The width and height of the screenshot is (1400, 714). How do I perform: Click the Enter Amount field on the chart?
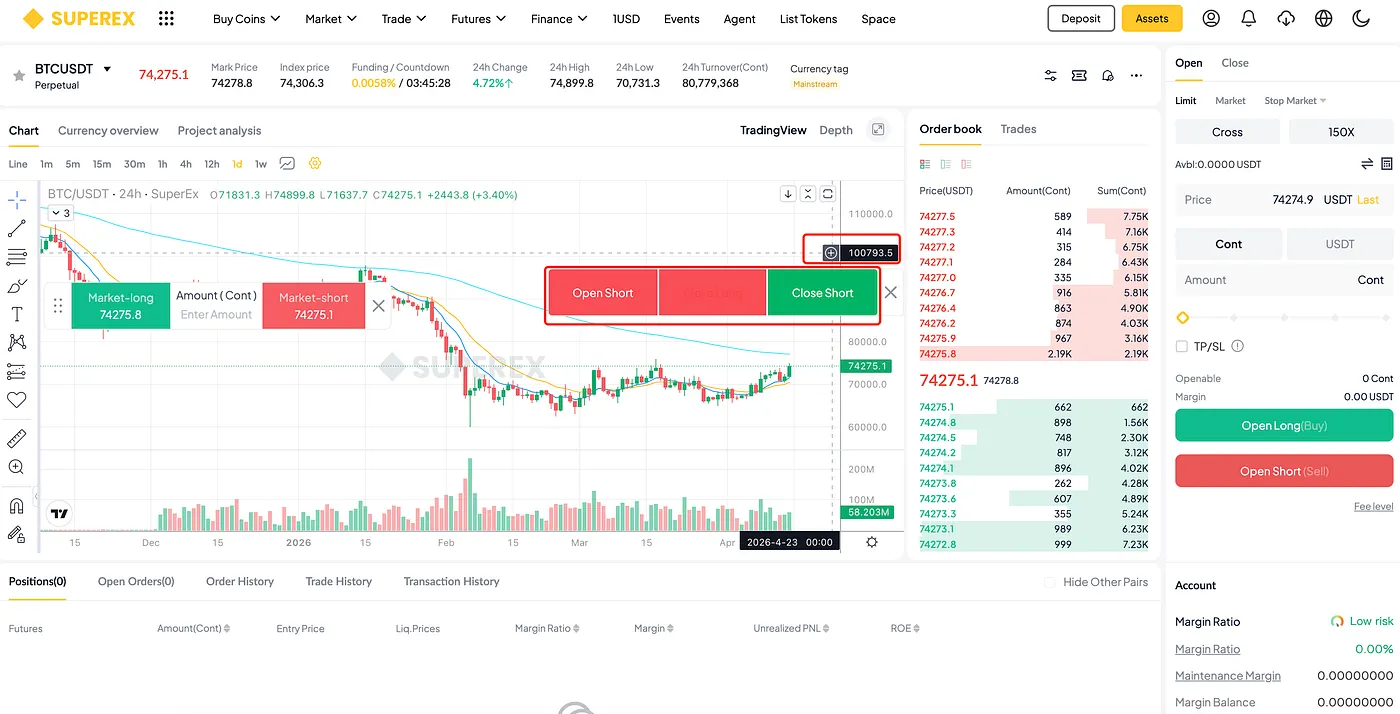(x=216, y=315)
